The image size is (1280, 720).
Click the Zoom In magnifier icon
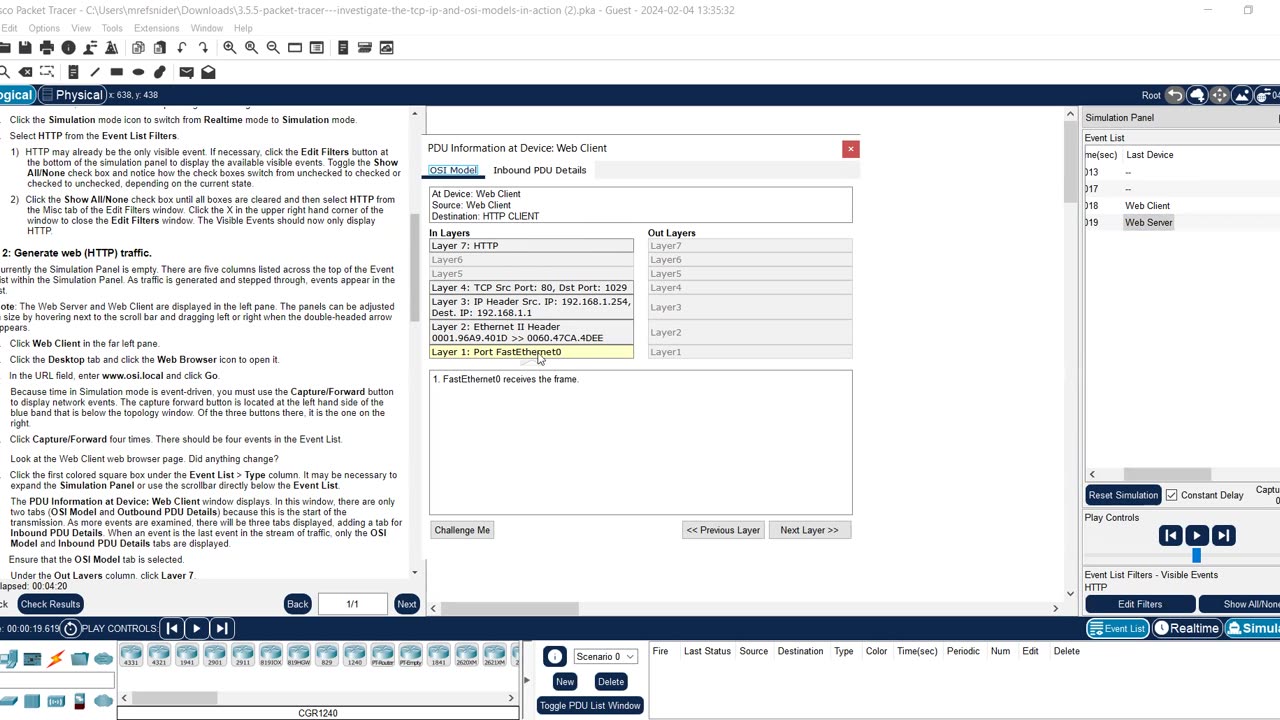coord(230,48)
